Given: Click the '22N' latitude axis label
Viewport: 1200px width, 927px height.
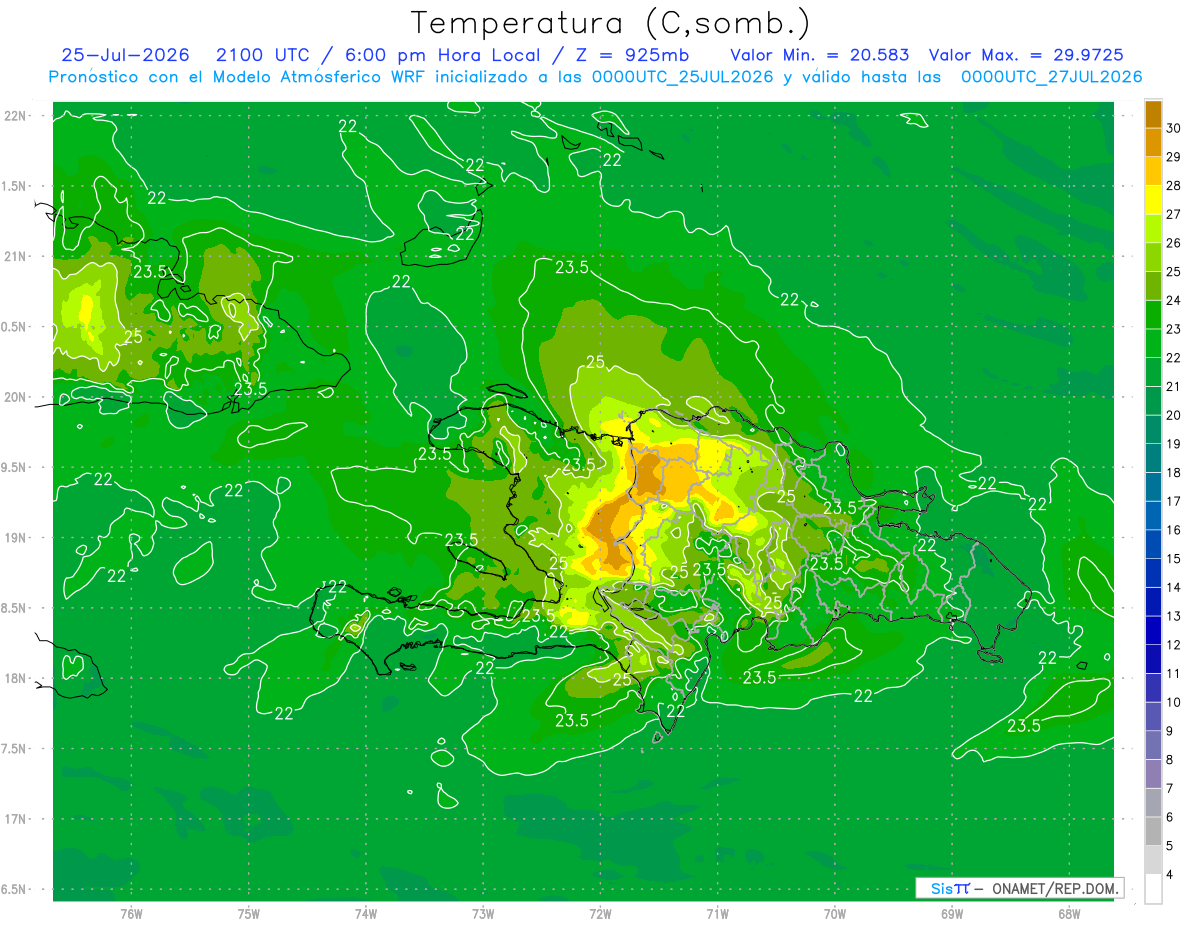Looking at the screenshot, I should [15, 116].
